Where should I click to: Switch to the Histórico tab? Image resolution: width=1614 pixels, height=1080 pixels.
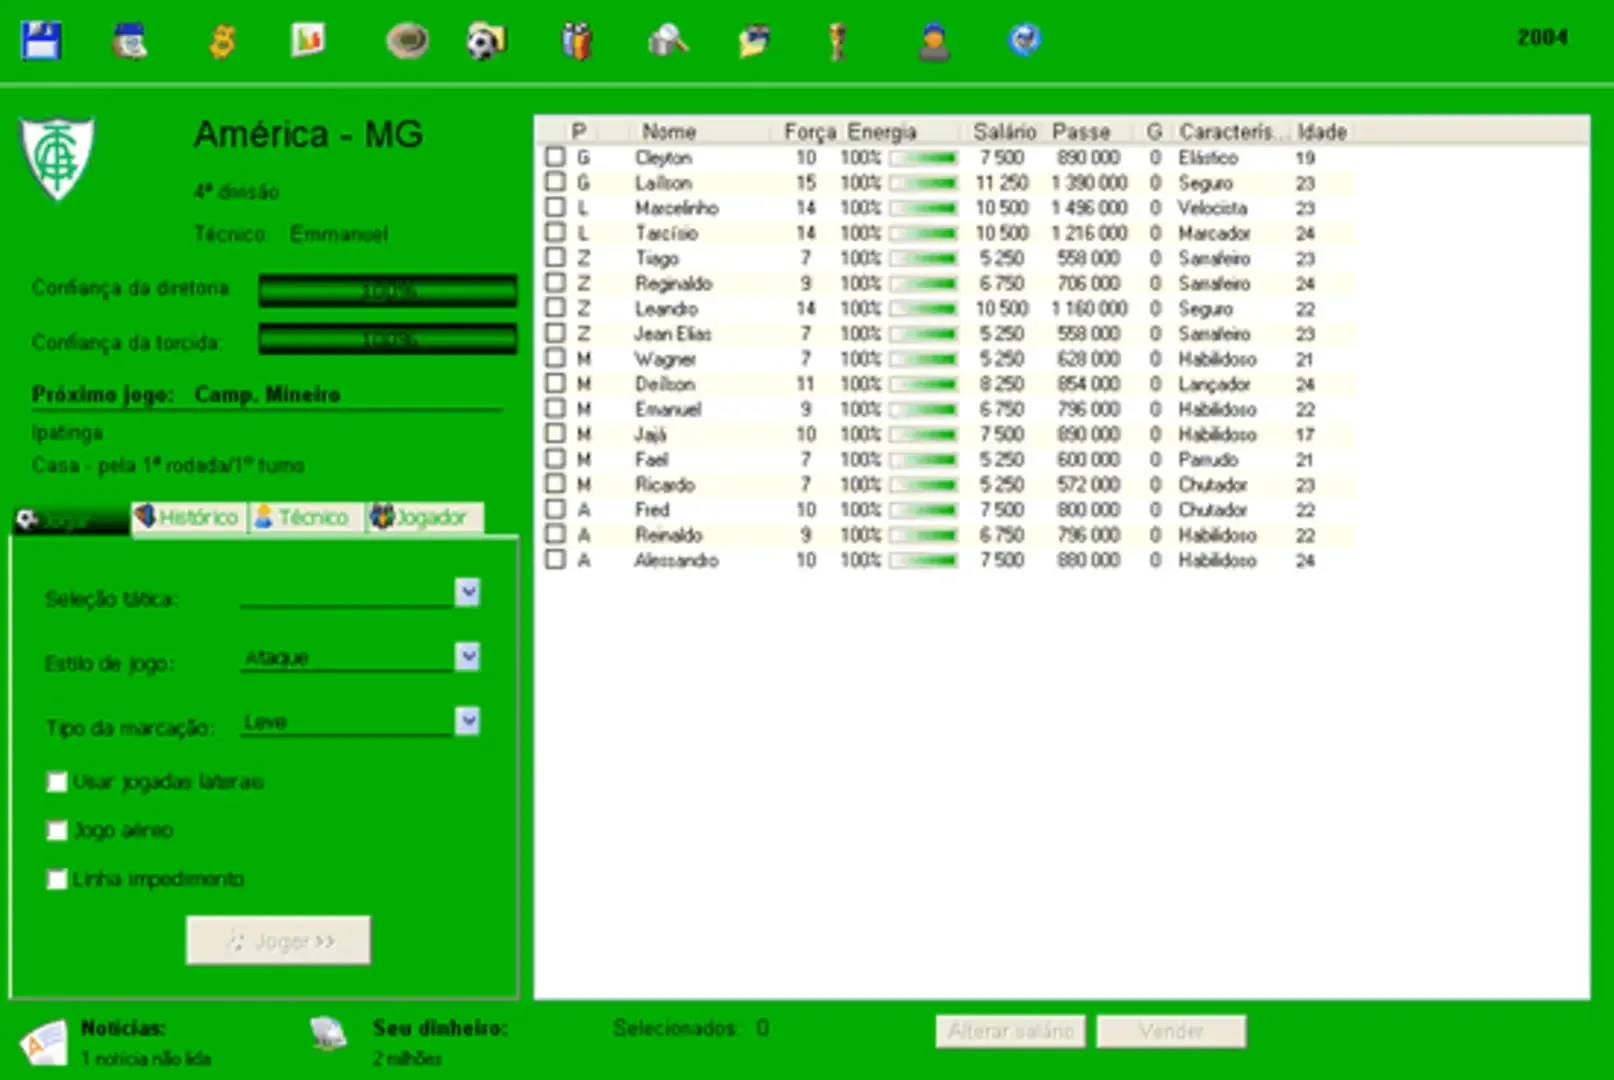click(x=189, y=517)
